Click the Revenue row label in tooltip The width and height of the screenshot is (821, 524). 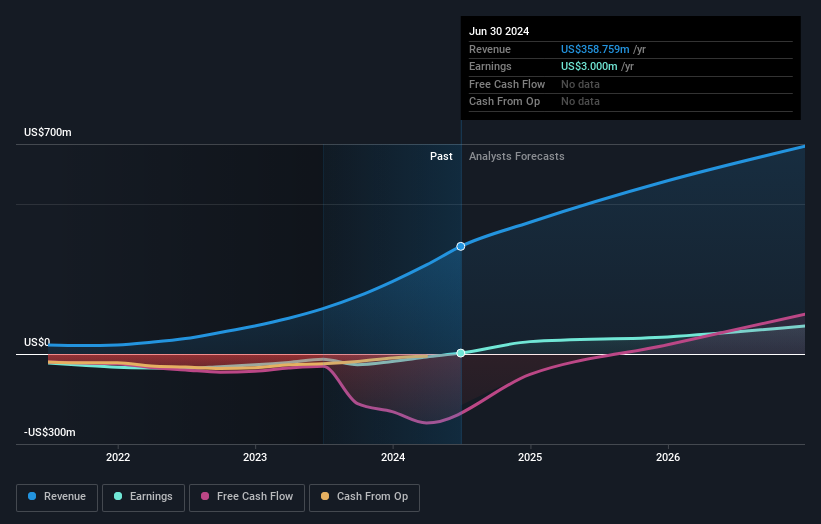click(490, 49)
